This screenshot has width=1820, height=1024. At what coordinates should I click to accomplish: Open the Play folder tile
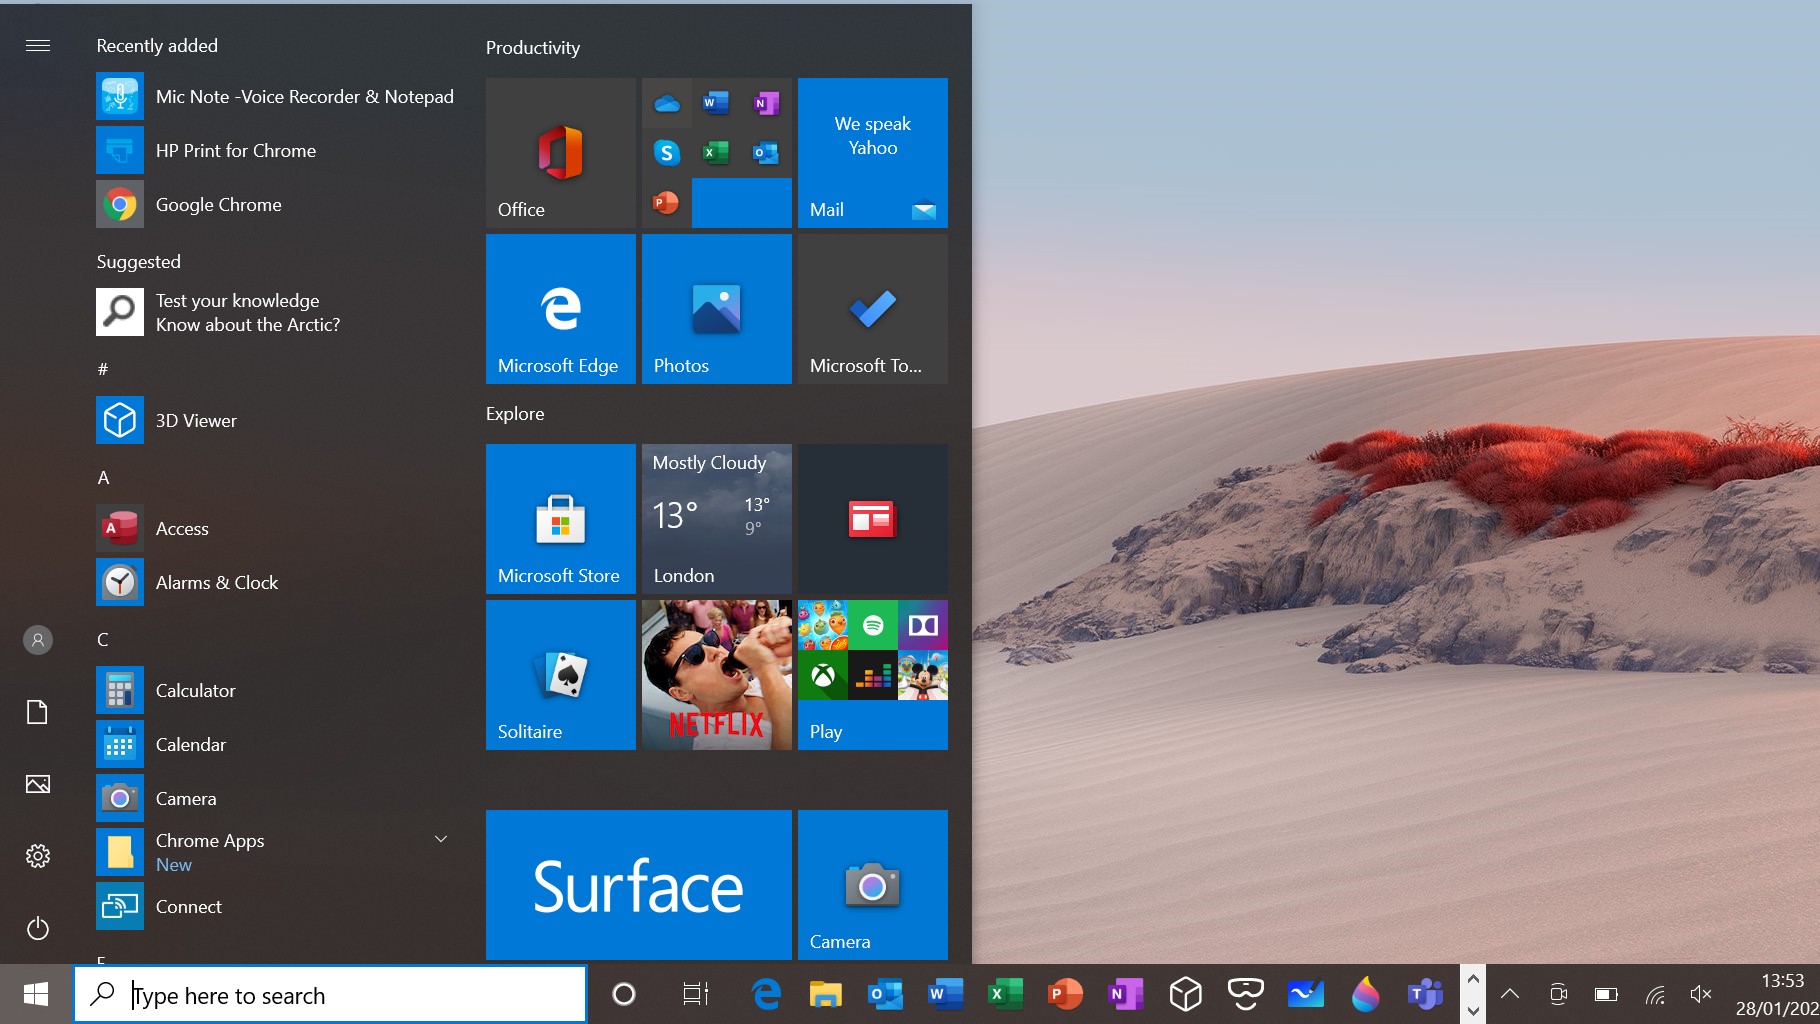pyautogui.click(x=873, y=675)
